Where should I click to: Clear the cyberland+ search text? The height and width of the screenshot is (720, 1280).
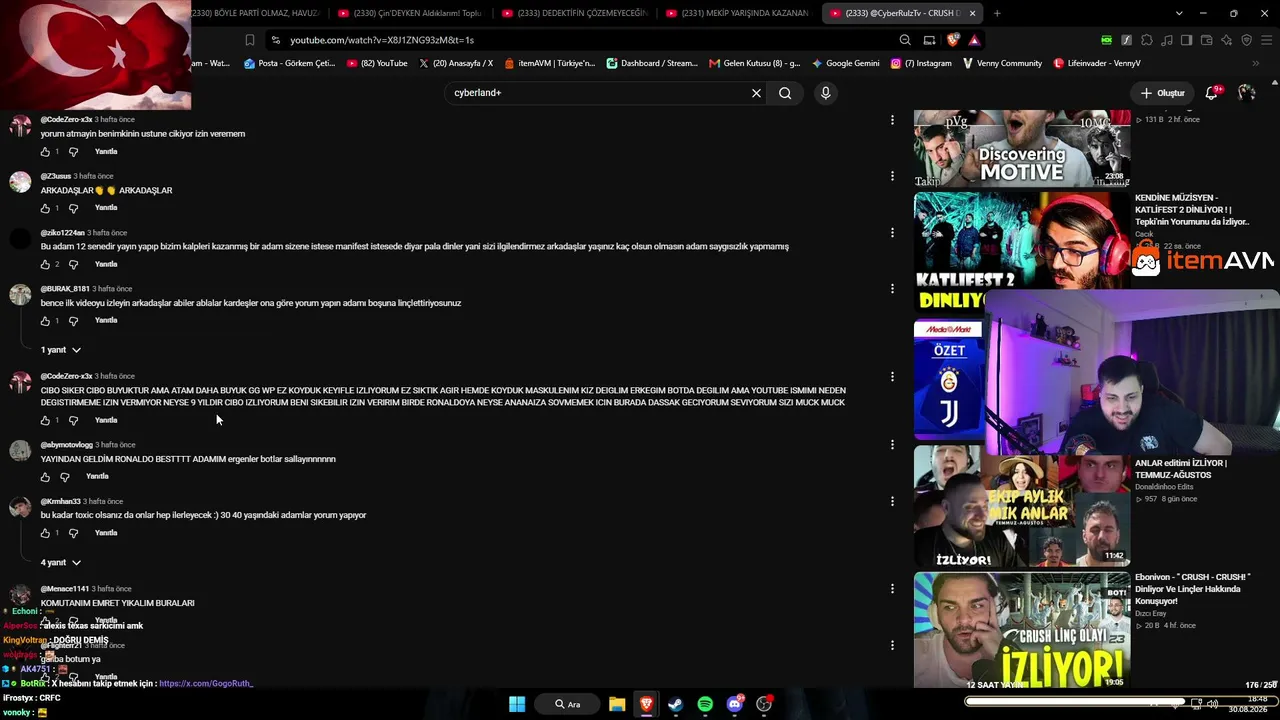click(x=756, y=93)
